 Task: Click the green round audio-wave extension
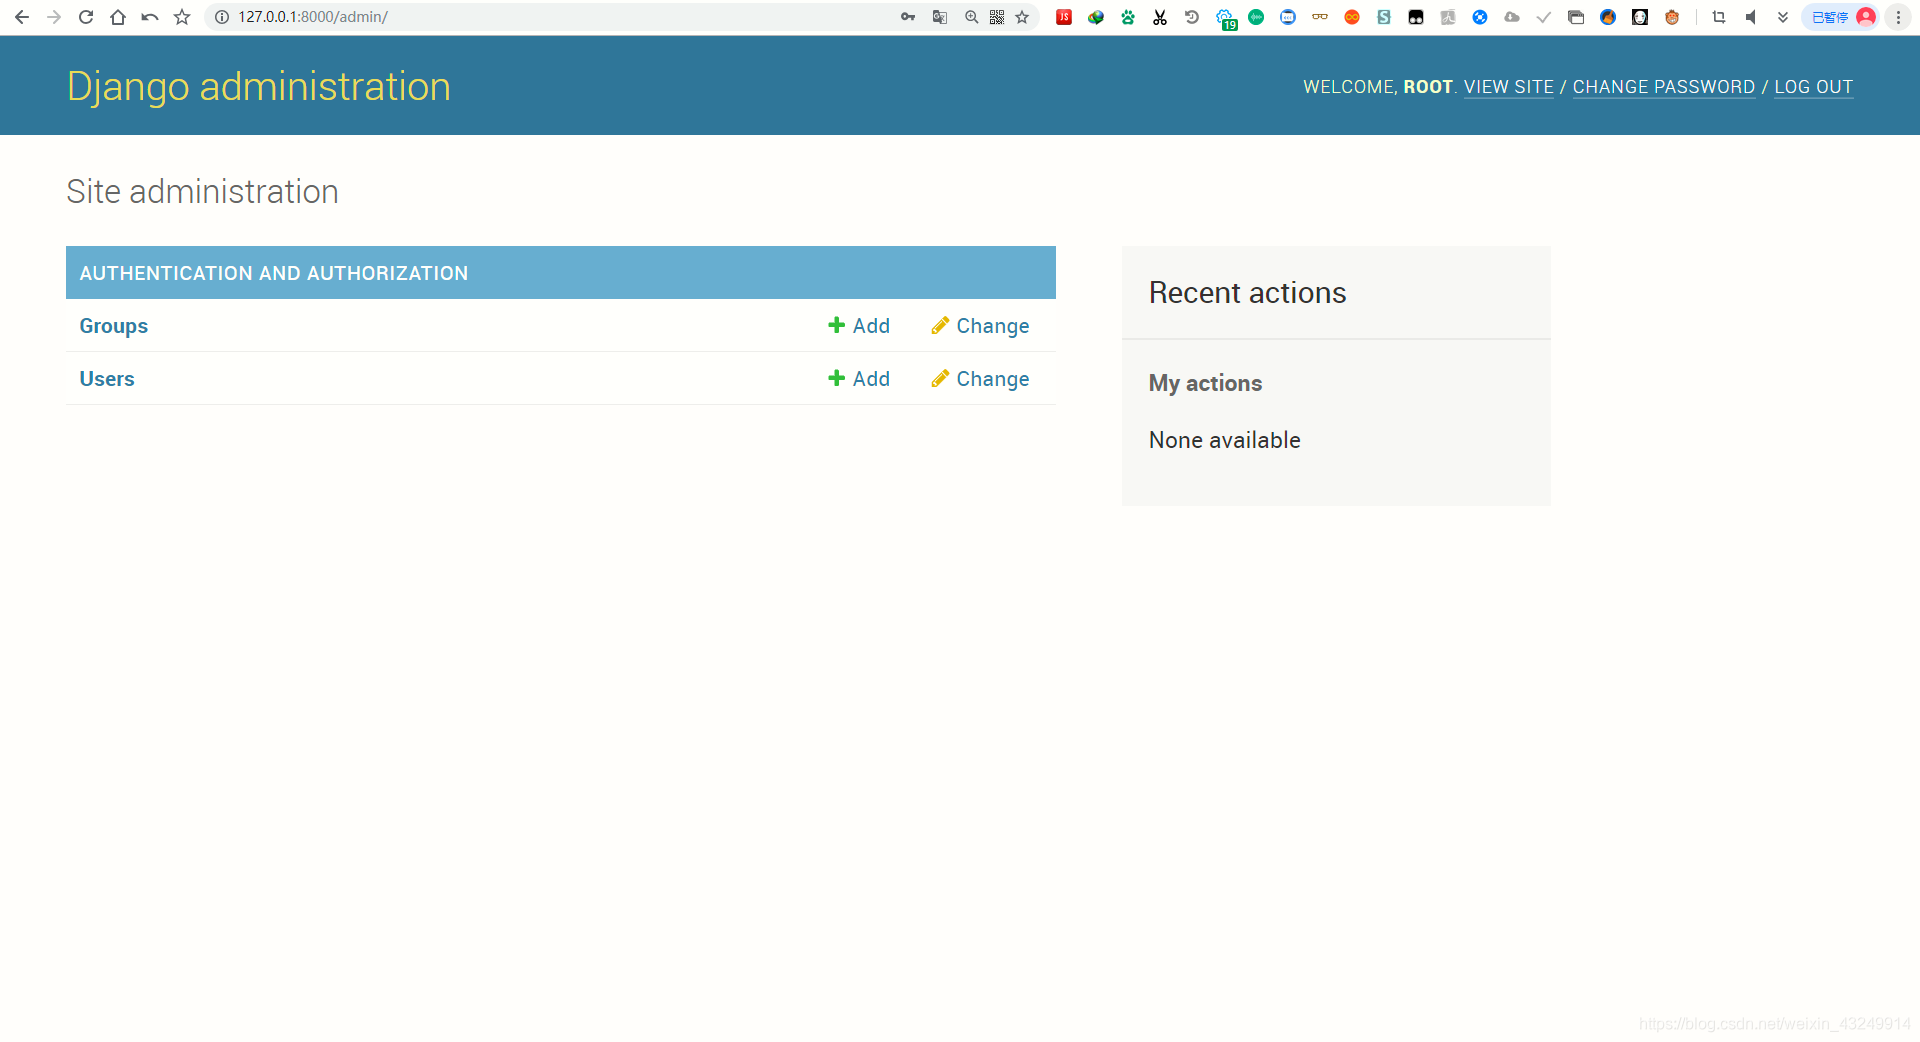coord(1256,17)
